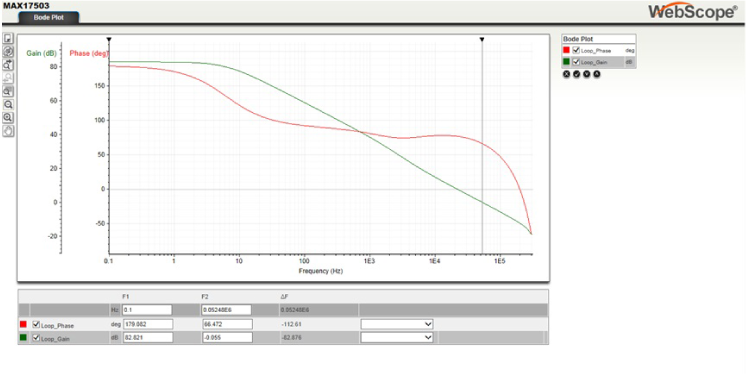The height and width of the screenshot is (374, 749).
Task: Click the red Loop_Phase swatch in the legend
Action: 567,50
